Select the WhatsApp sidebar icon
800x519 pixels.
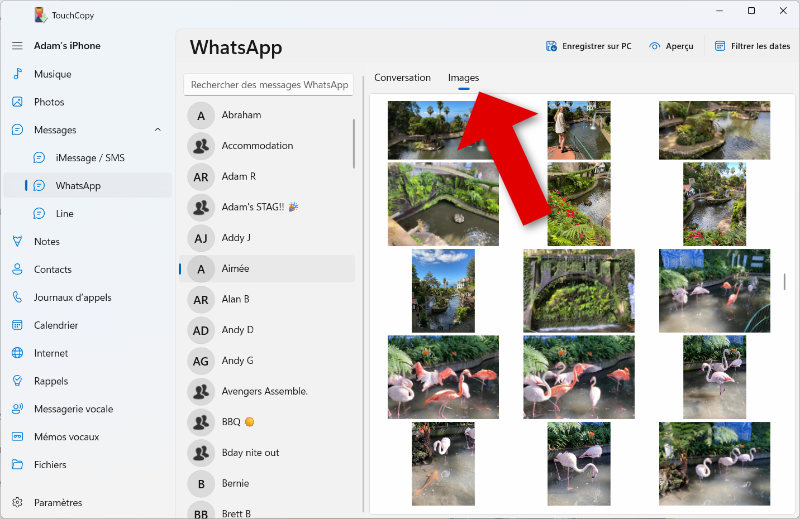39,186
